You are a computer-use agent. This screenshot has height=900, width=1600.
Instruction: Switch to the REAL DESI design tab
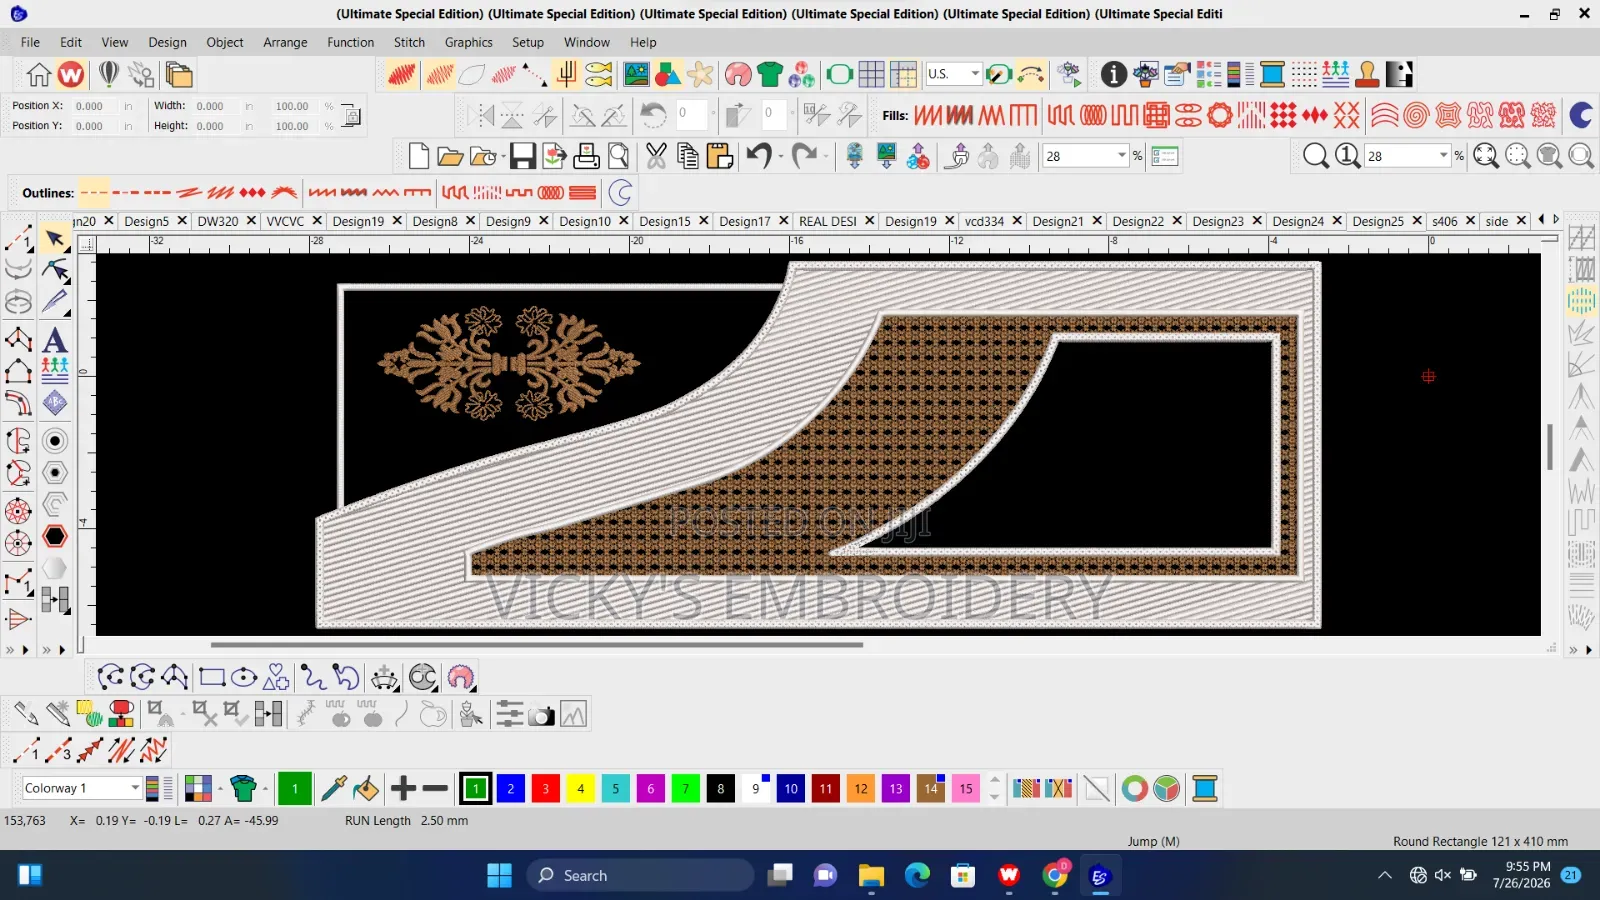[x=827, y=221]
